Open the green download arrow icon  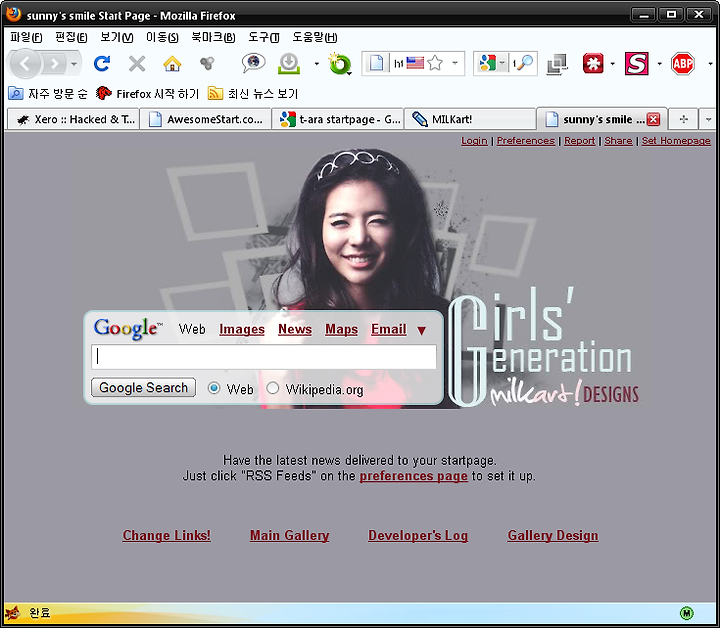pyautogui.click(x=289, y=63)
